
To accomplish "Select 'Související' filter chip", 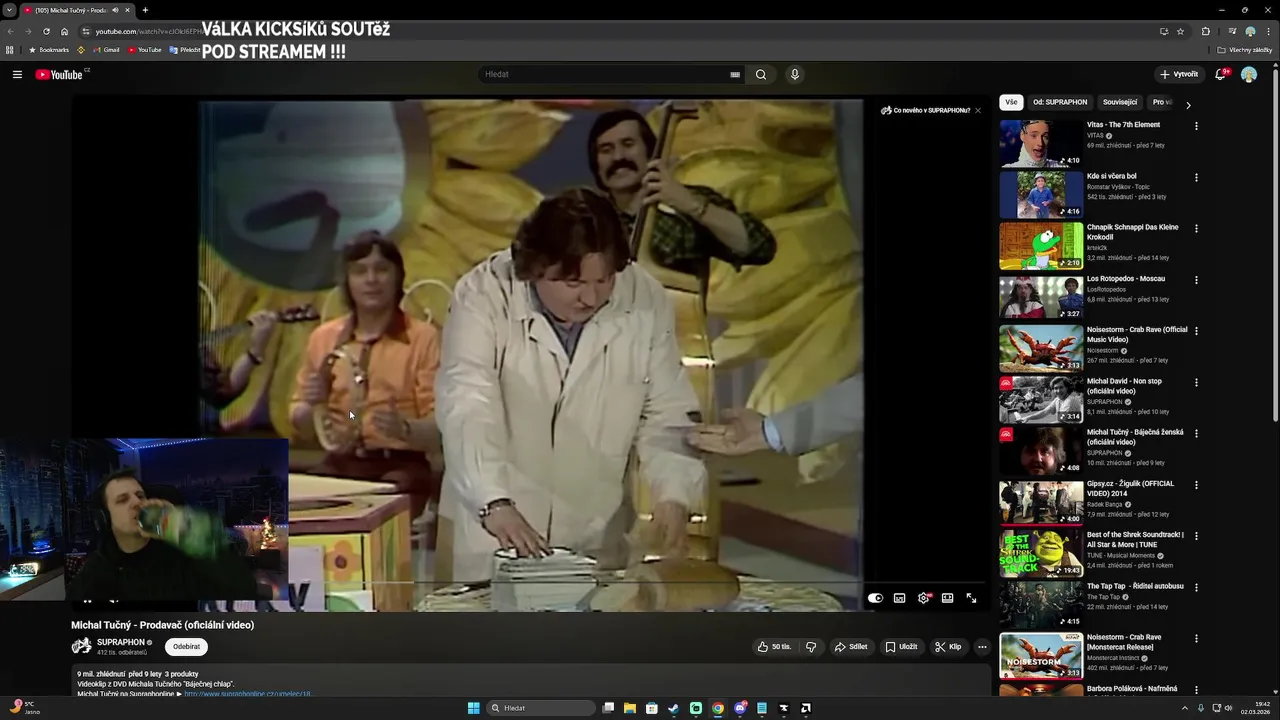I will coord(1120,102).
